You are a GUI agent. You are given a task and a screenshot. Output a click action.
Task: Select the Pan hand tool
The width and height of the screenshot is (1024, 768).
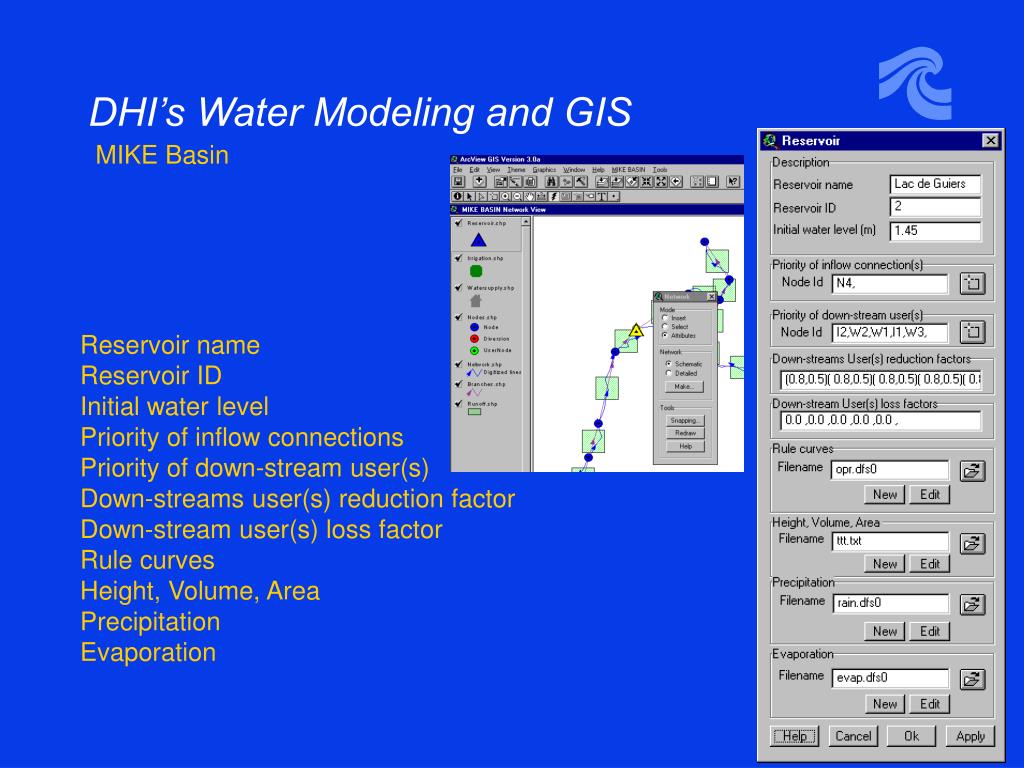point(530,197)
